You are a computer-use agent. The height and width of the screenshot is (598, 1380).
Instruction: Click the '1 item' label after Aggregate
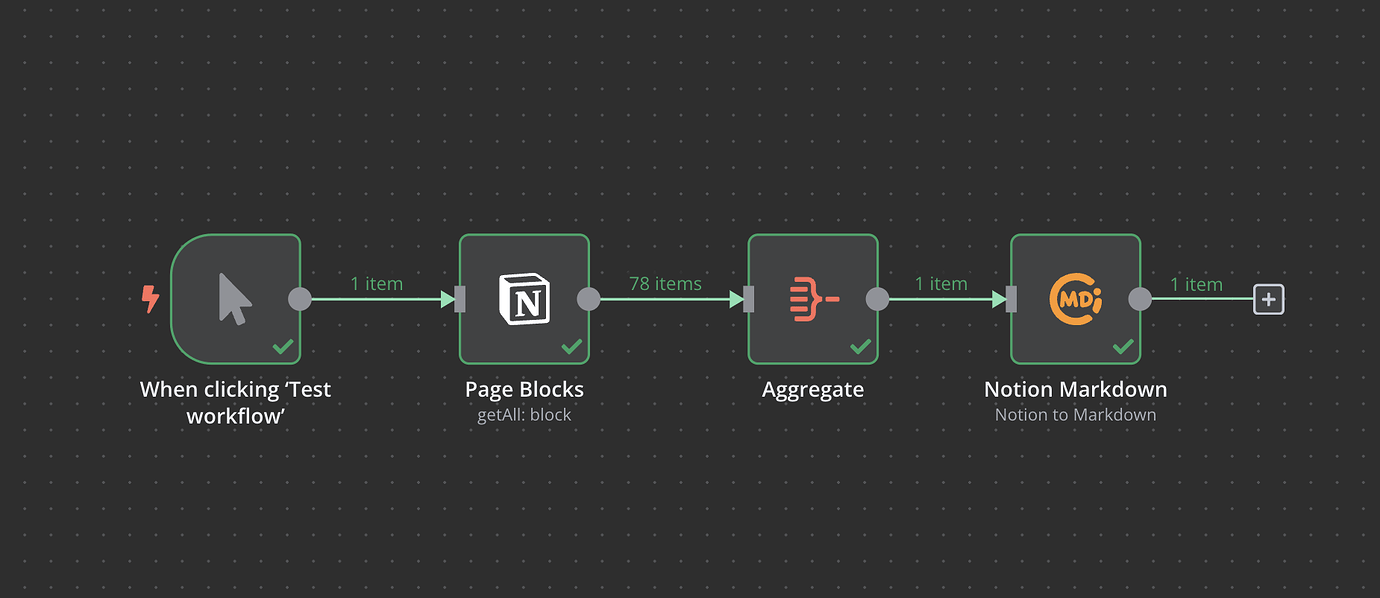tap(941, 284)
